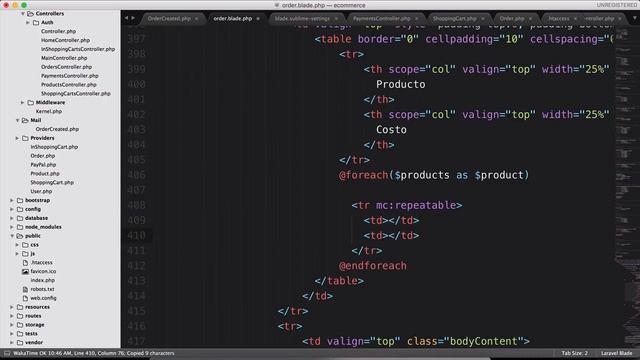
Task: Expand the storage folder
Action: 12,325
